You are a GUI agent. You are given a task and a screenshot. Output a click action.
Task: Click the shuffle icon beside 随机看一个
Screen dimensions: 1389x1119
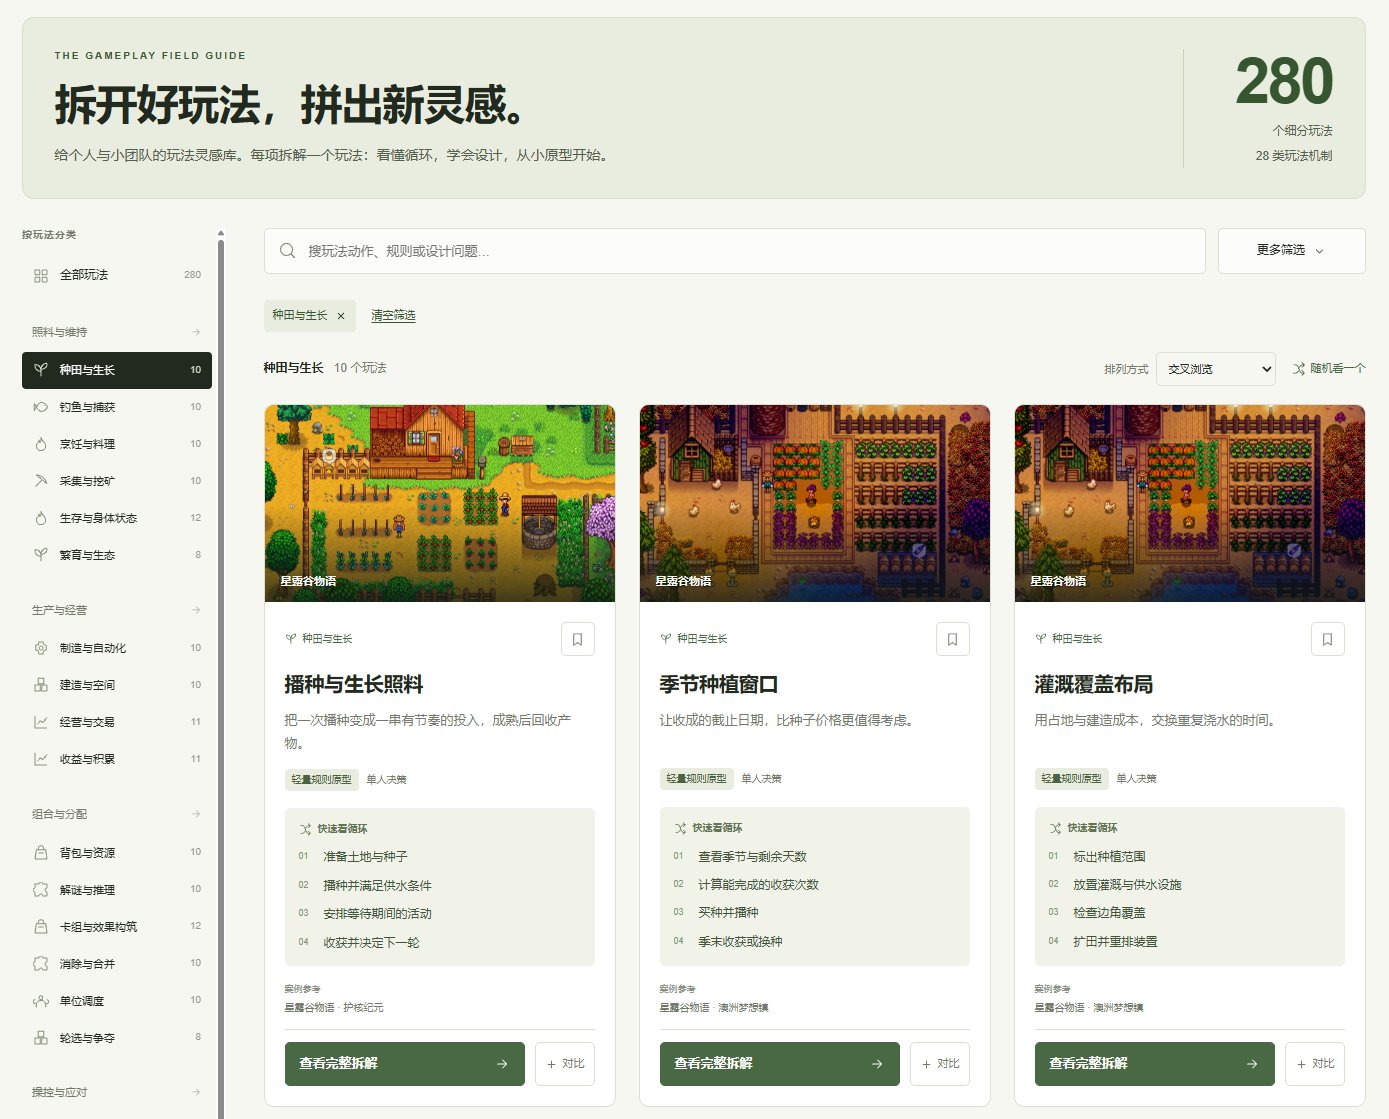tap(1299, 369)
